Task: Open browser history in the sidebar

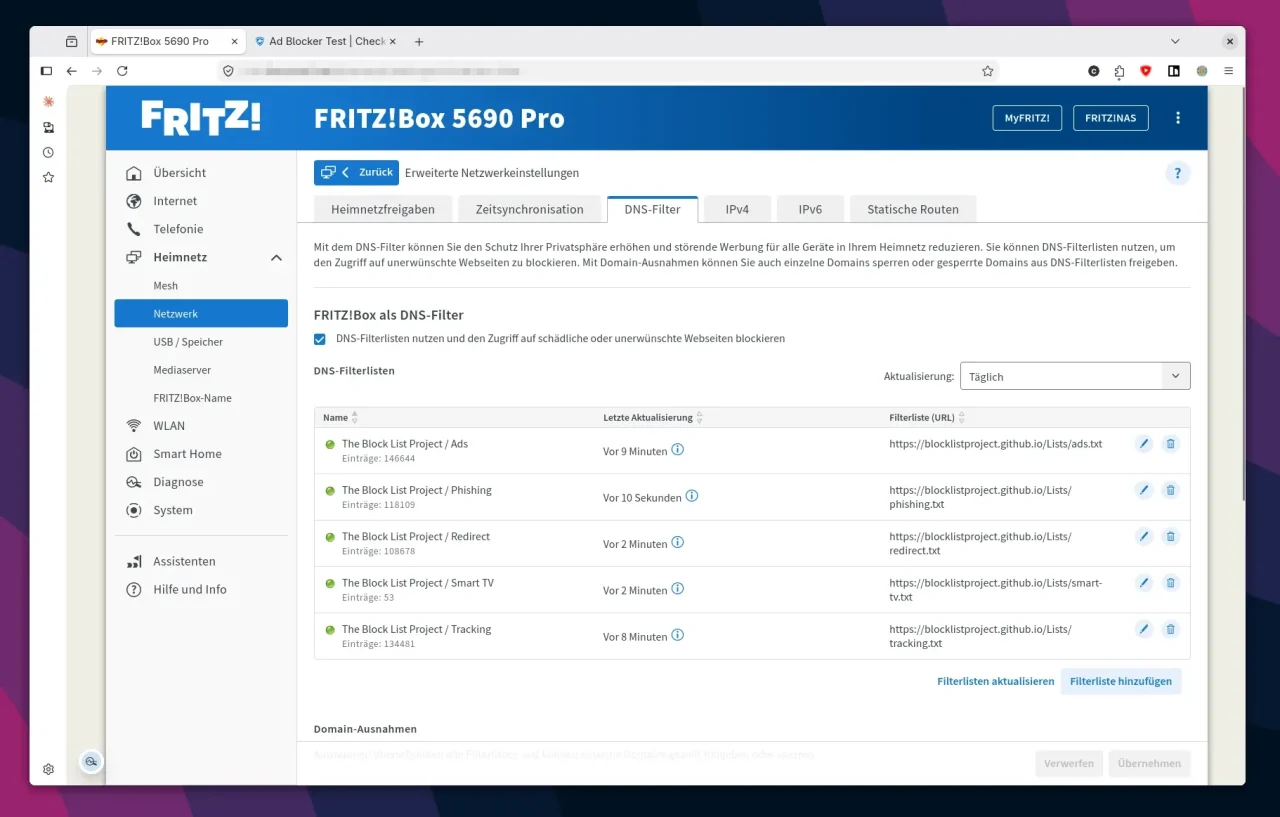Action: 48,153
